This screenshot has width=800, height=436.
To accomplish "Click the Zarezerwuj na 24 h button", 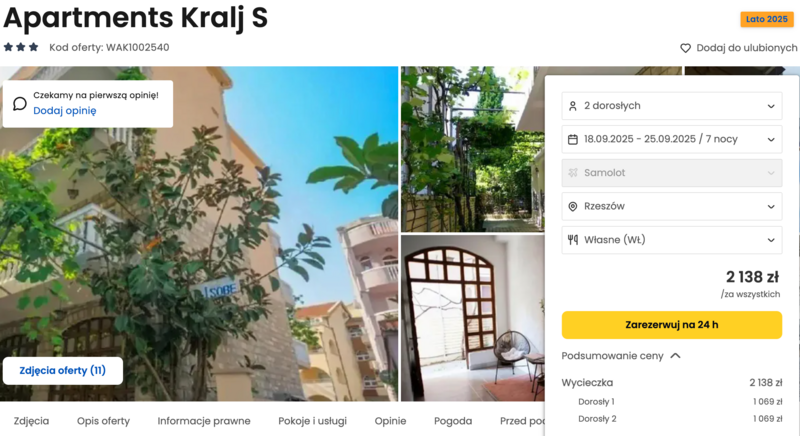I will pos(671,325).
